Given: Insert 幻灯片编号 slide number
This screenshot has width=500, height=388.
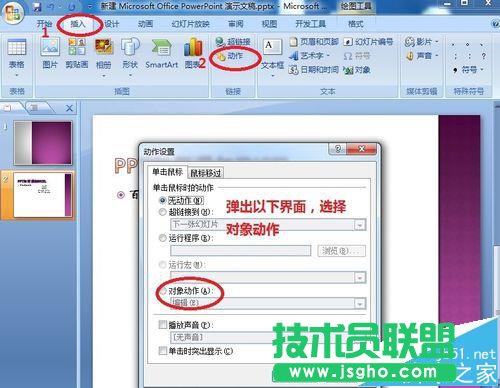Looking at the screenshot, I should [369, 42].
